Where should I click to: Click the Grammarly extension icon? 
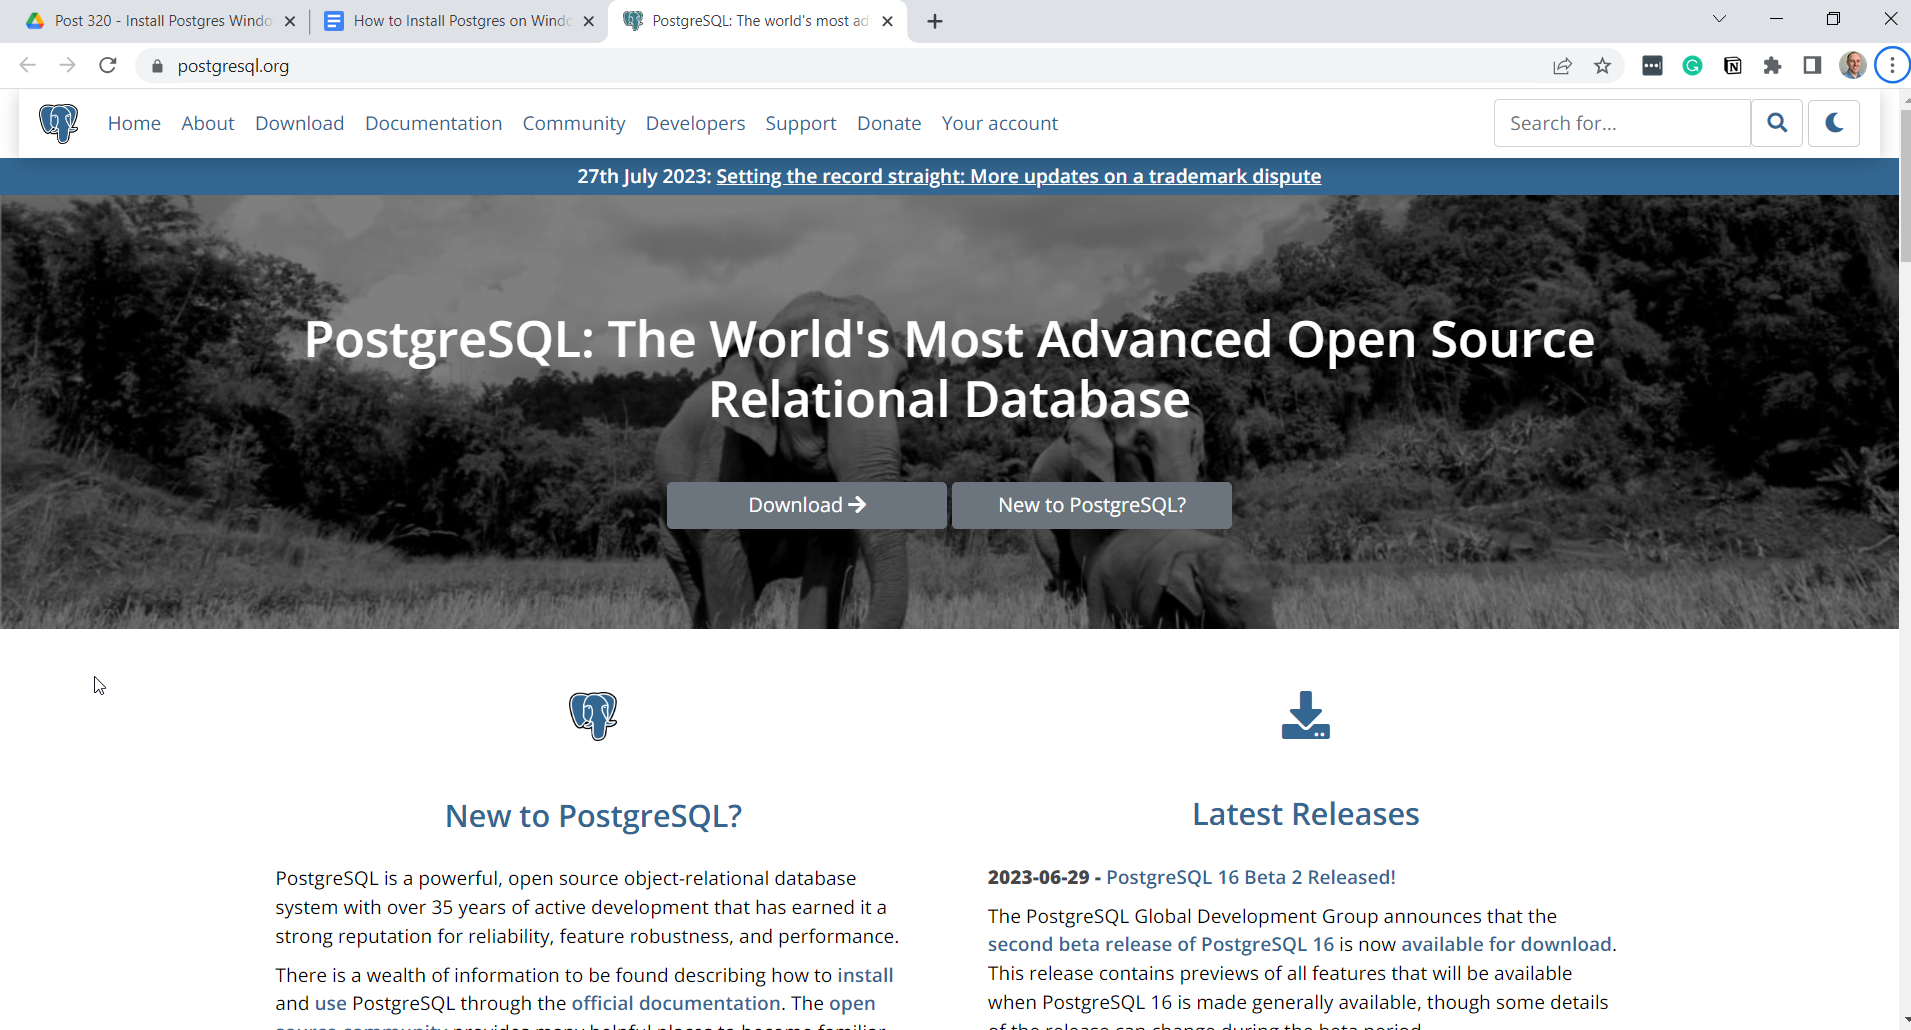tap(1692, 66)
